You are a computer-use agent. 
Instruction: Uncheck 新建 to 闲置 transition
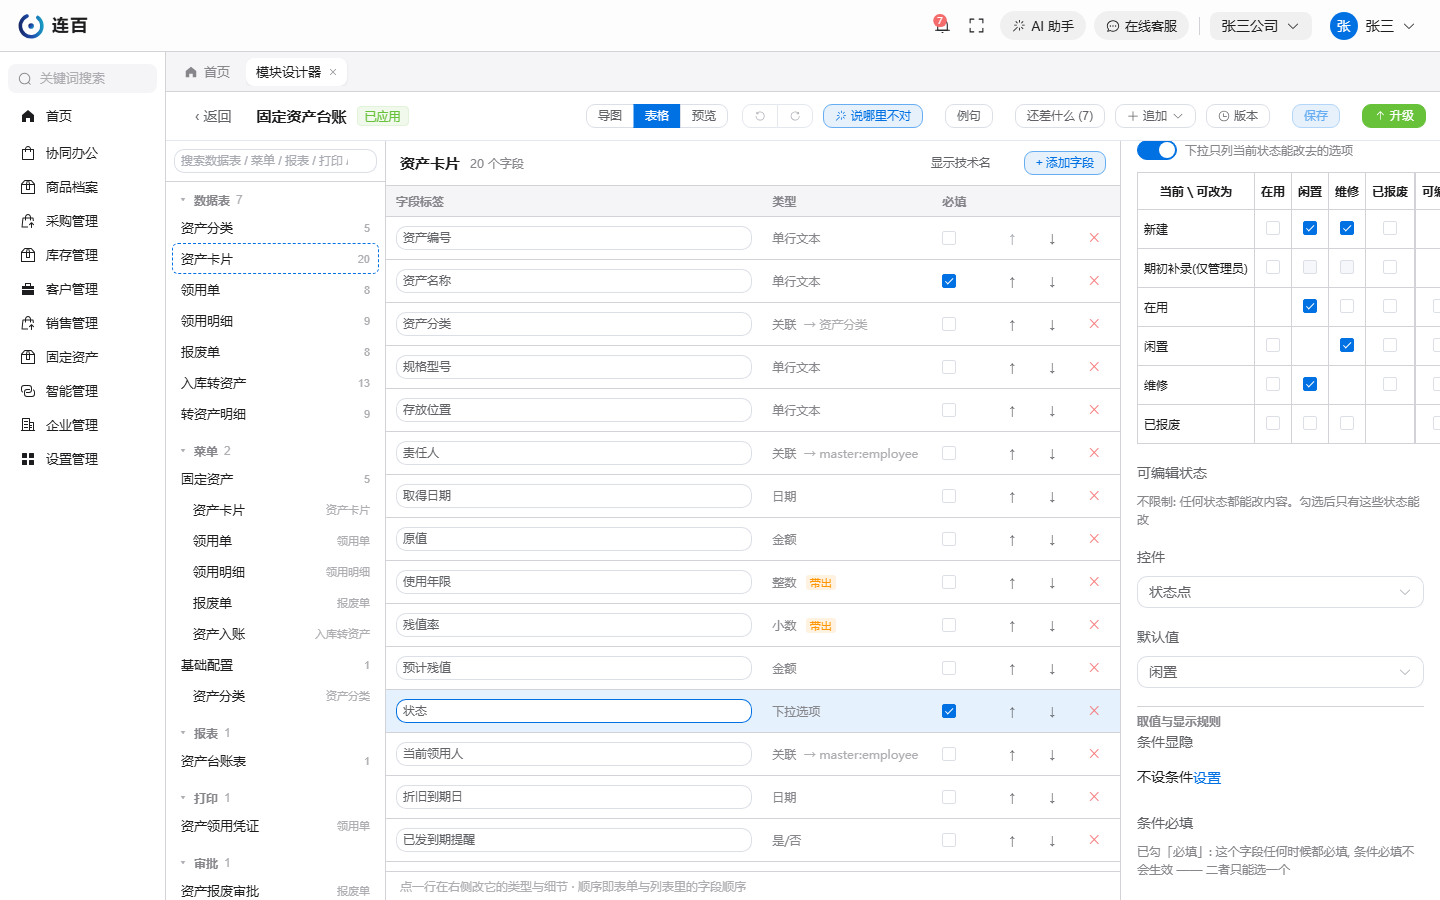point(1310,228)
